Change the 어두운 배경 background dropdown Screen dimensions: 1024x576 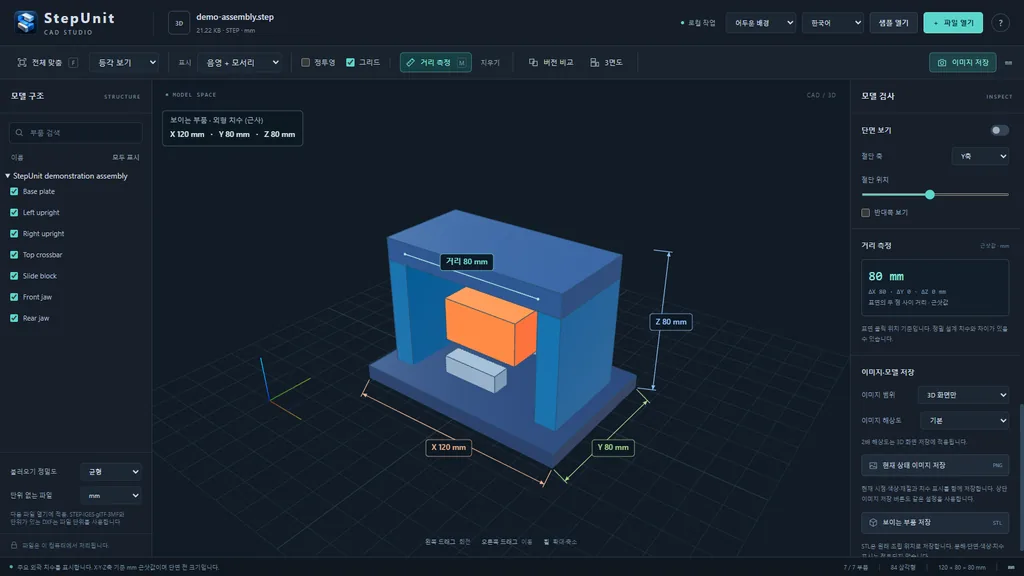click(x=761, y=23)
